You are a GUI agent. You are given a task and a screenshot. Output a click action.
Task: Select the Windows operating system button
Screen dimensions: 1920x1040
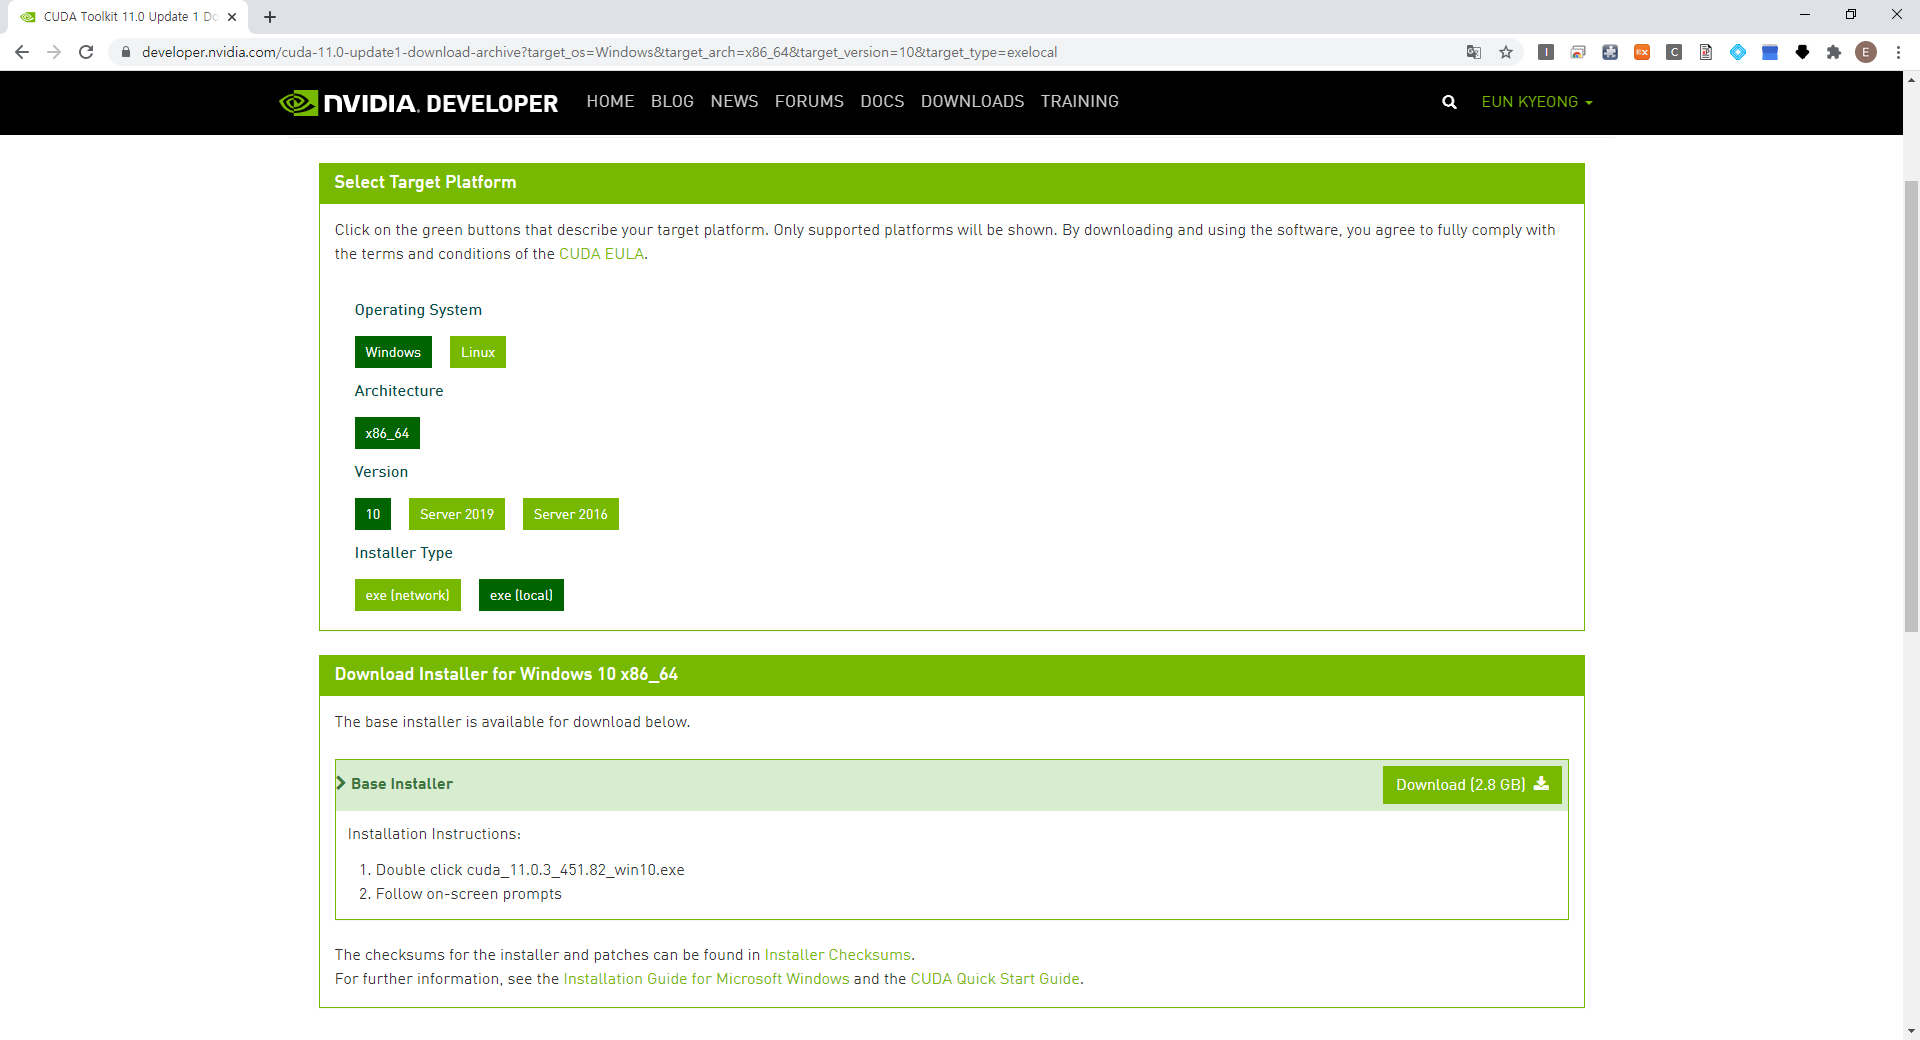click(393, 352)
